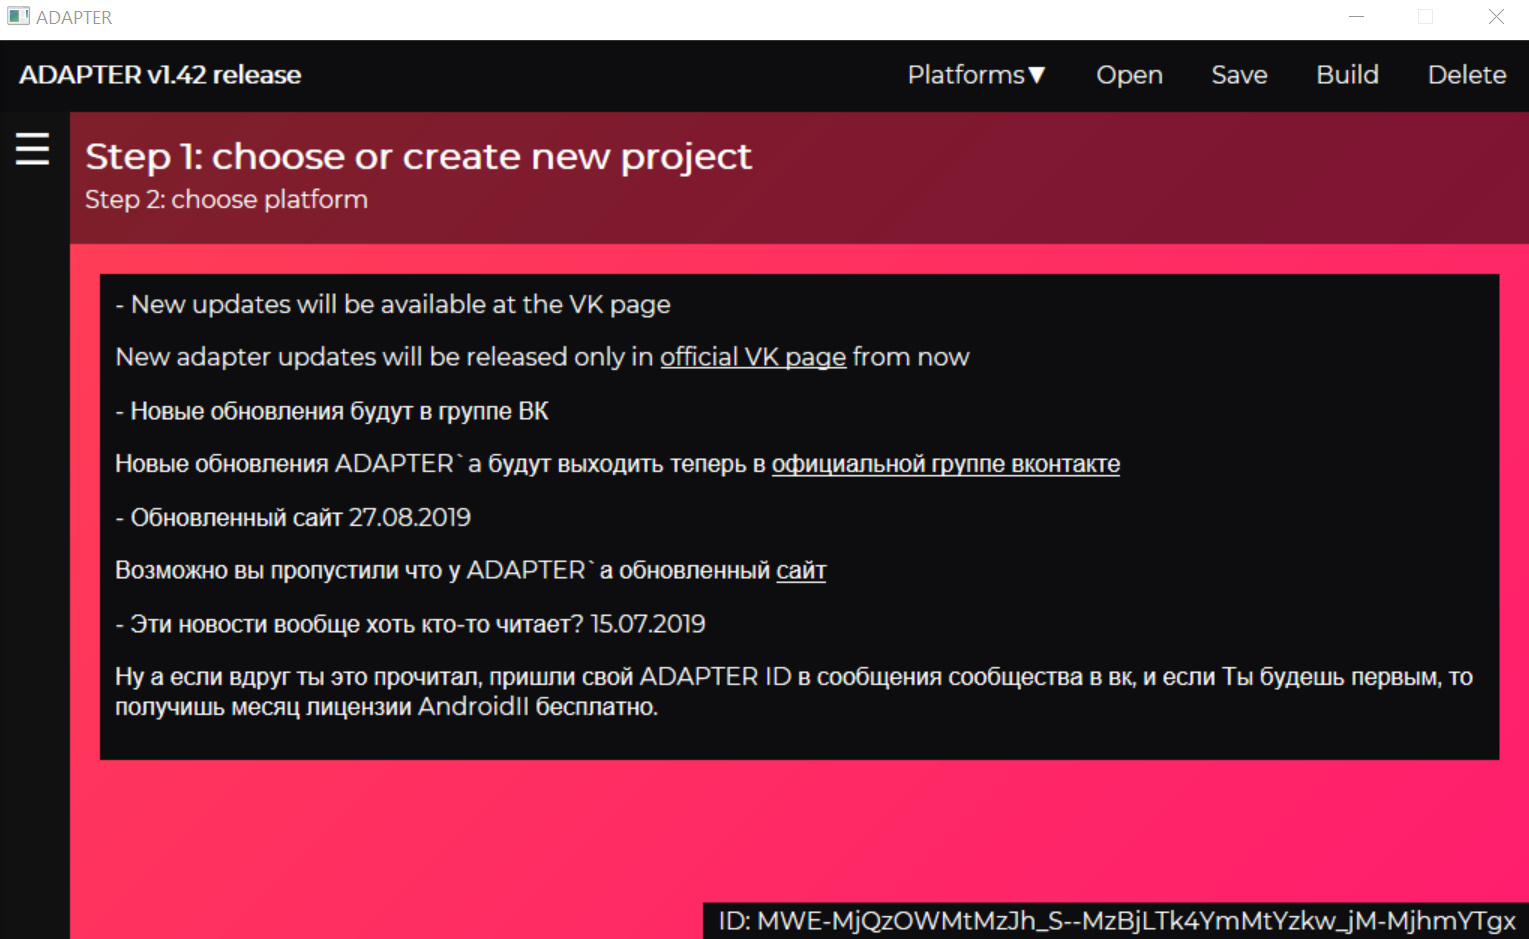Open the 'официальной группе вконтакте' link
Screen dimensions: 1529x939
[x=946, y=464]
